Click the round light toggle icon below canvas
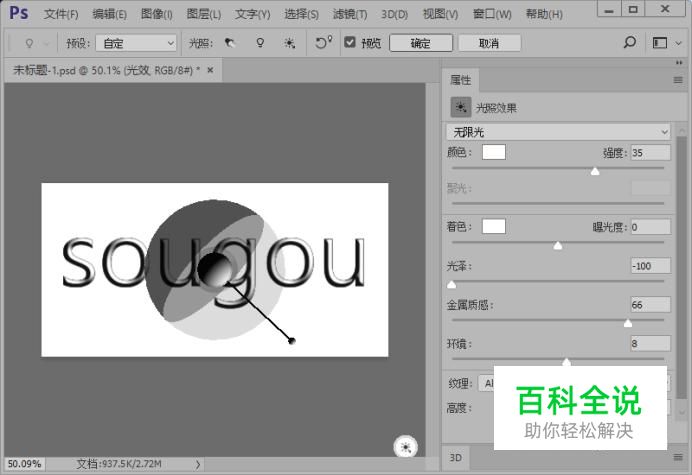Viewport: 692px width, 475px height. pyautogui.click(x=406, y=447)
